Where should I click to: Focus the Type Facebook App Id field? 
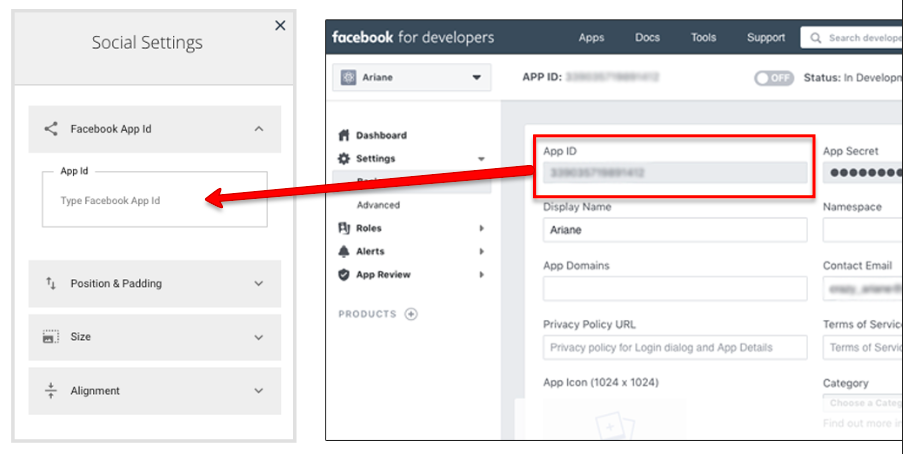pyautogui.click(x=154, y=200)
